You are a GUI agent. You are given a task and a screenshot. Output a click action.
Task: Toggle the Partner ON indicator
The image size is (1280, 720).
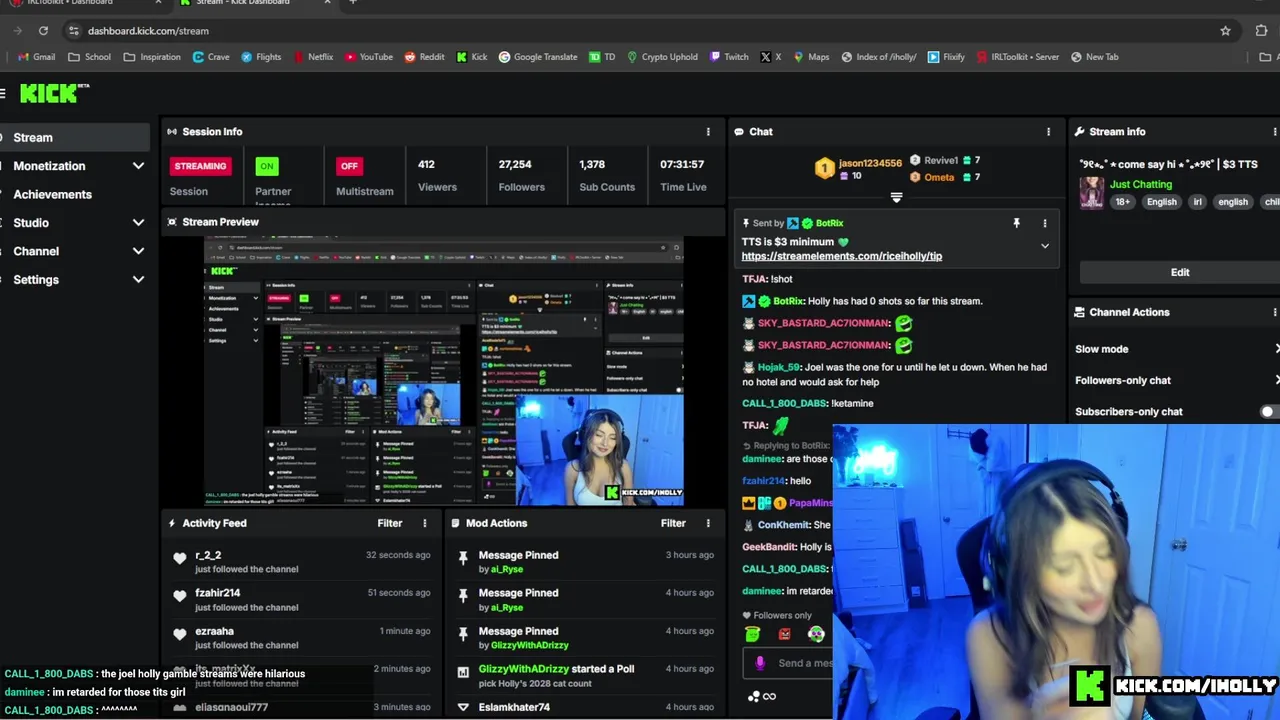(x=266, y=166)
